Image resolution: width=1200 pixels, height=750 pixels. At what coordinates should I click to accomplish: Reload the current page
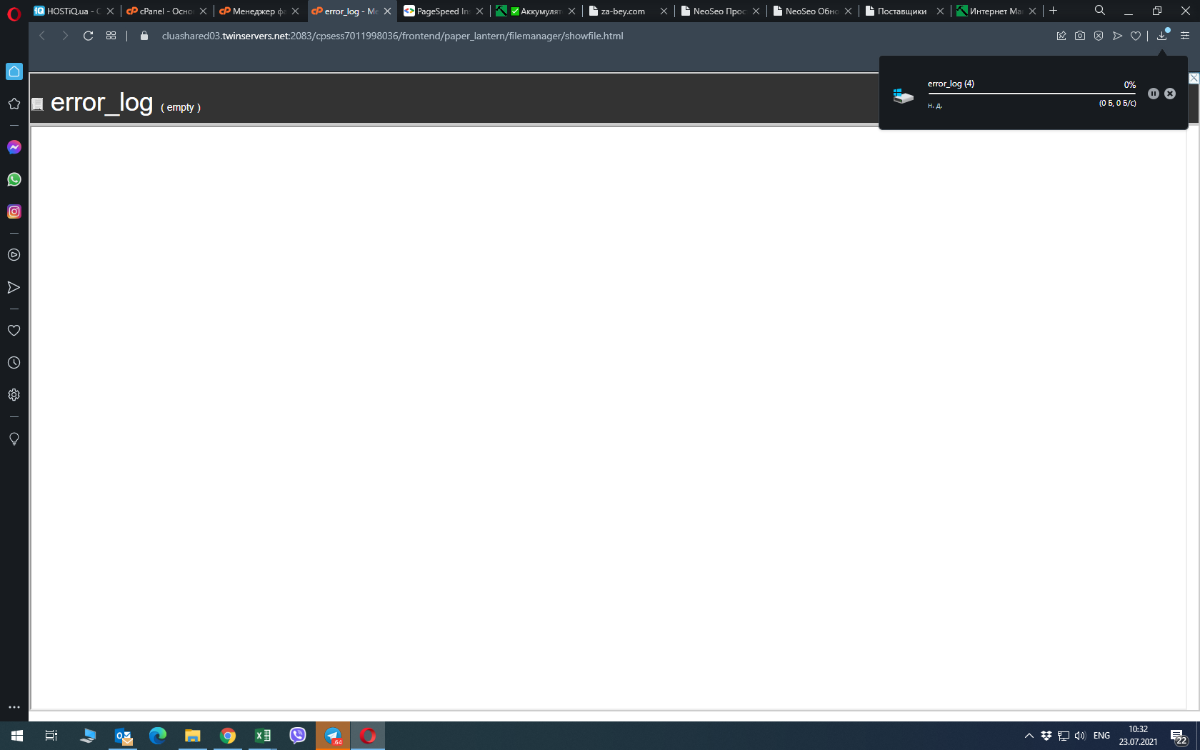[88, 35]
